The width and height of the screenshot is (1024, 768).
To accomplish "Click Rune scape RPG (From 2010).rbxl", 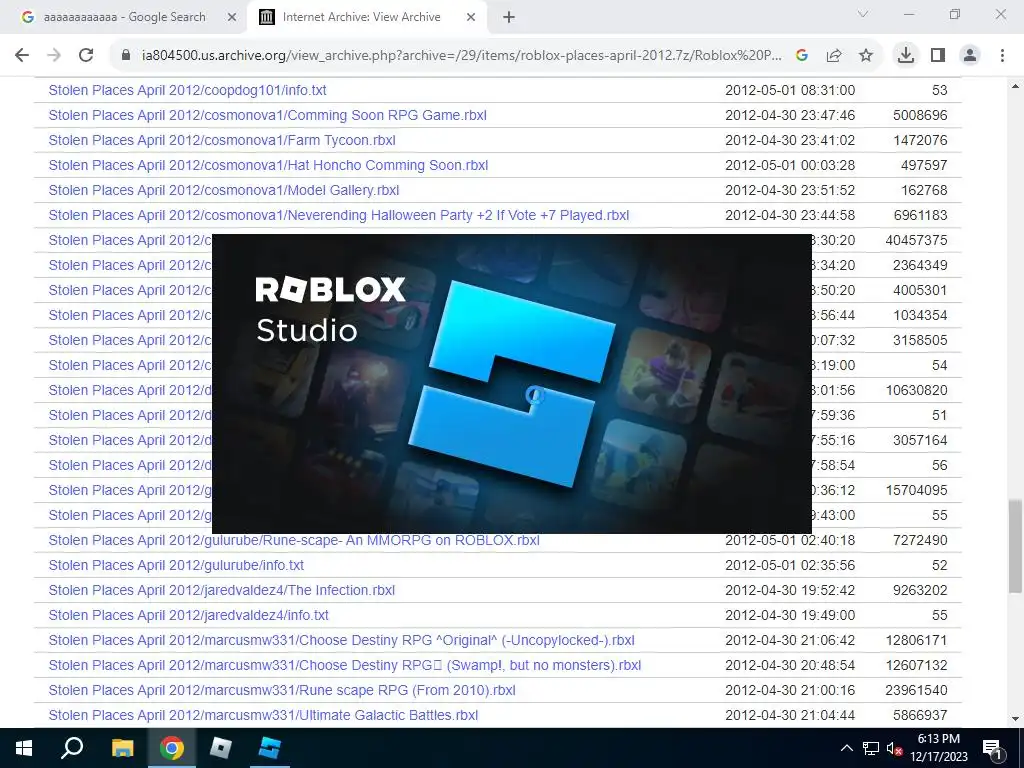I will [282, 690].
